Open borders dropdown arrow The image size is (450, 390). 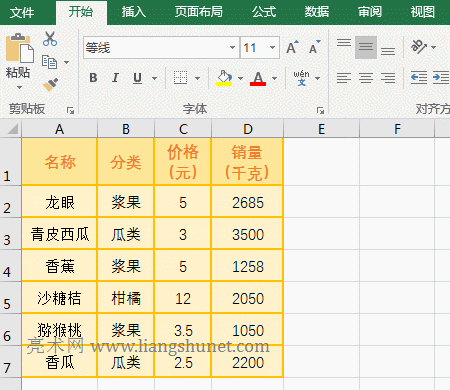[x=197, y=78]
